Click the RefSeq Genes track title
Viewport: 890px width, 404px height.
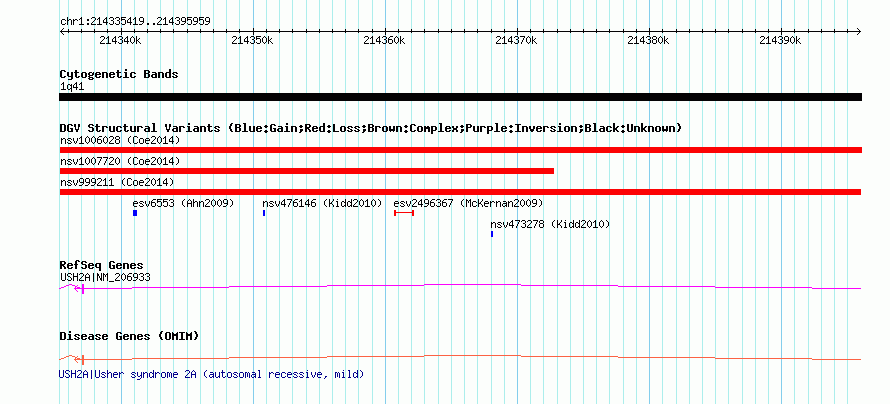point(101,265)
